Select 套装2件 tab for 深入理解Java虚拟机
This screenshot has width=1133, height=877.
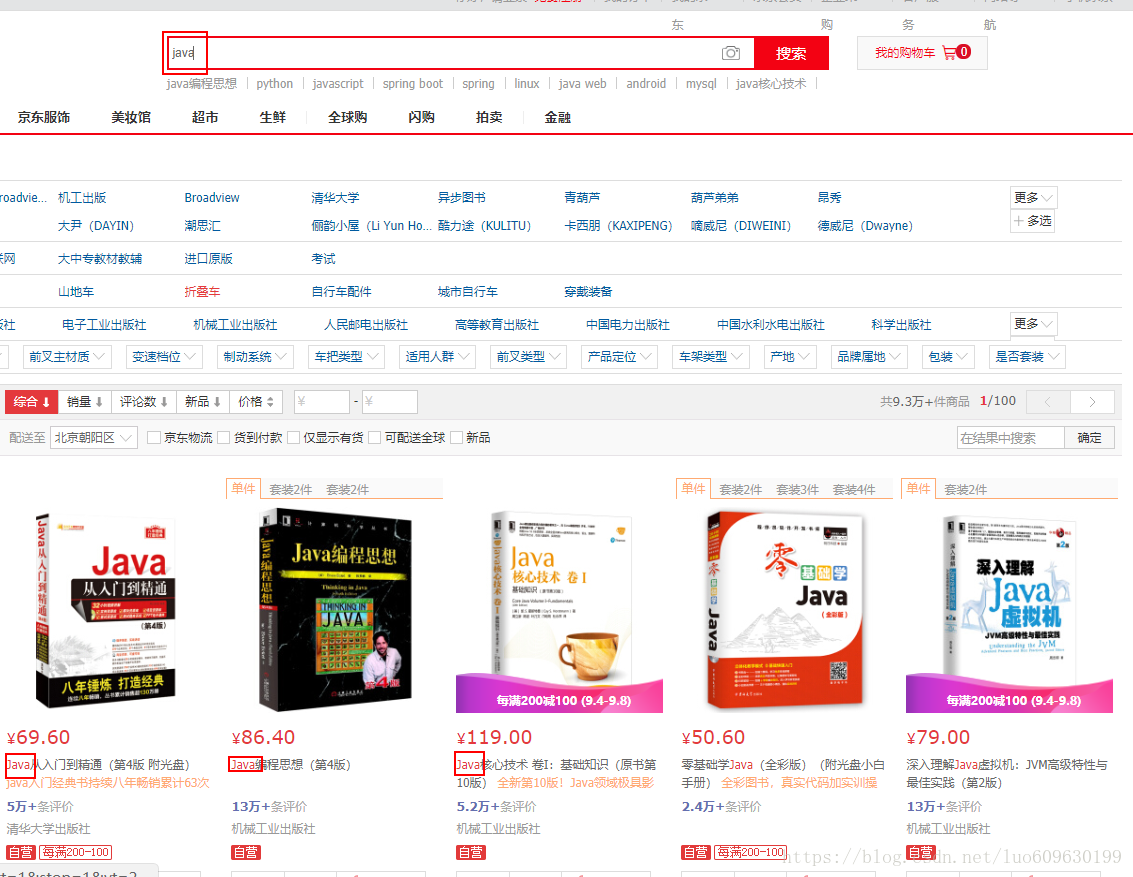click(965, 490)
